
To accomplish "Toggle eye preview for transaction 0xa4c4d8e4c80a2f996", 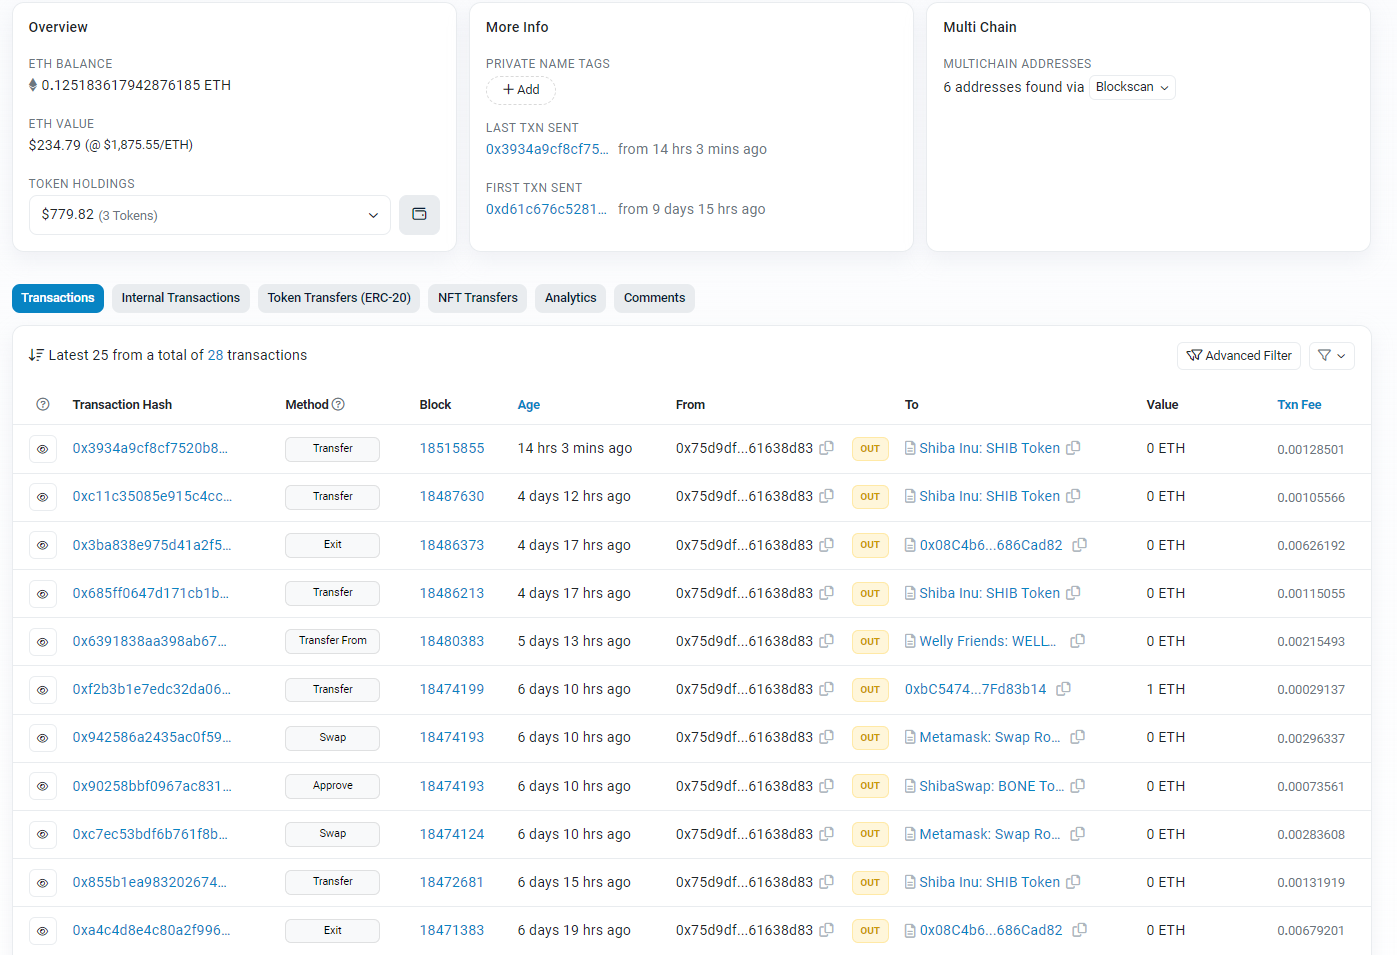I will click(42, 931).
